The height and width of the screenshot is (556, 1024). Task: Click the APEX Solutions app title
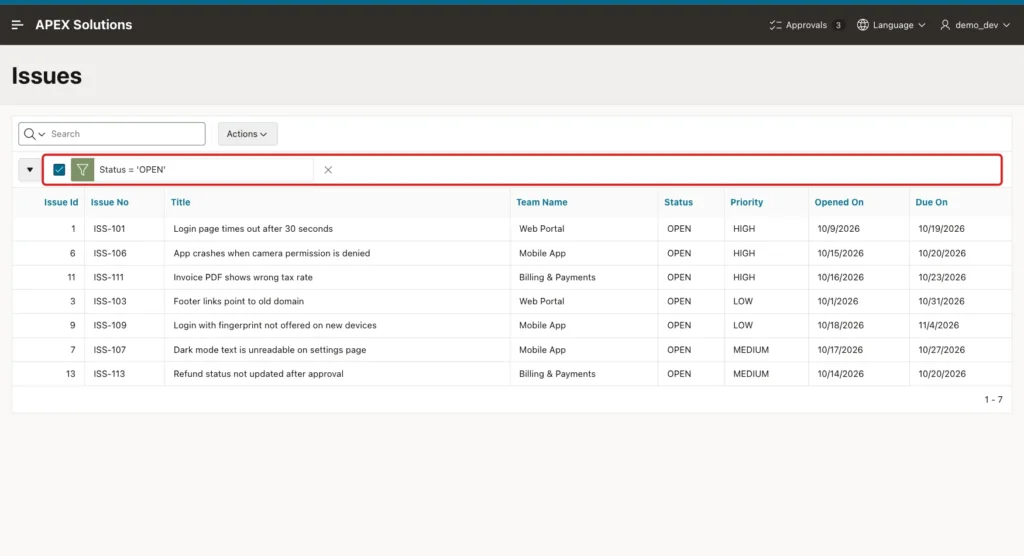(x=84, y=25)
